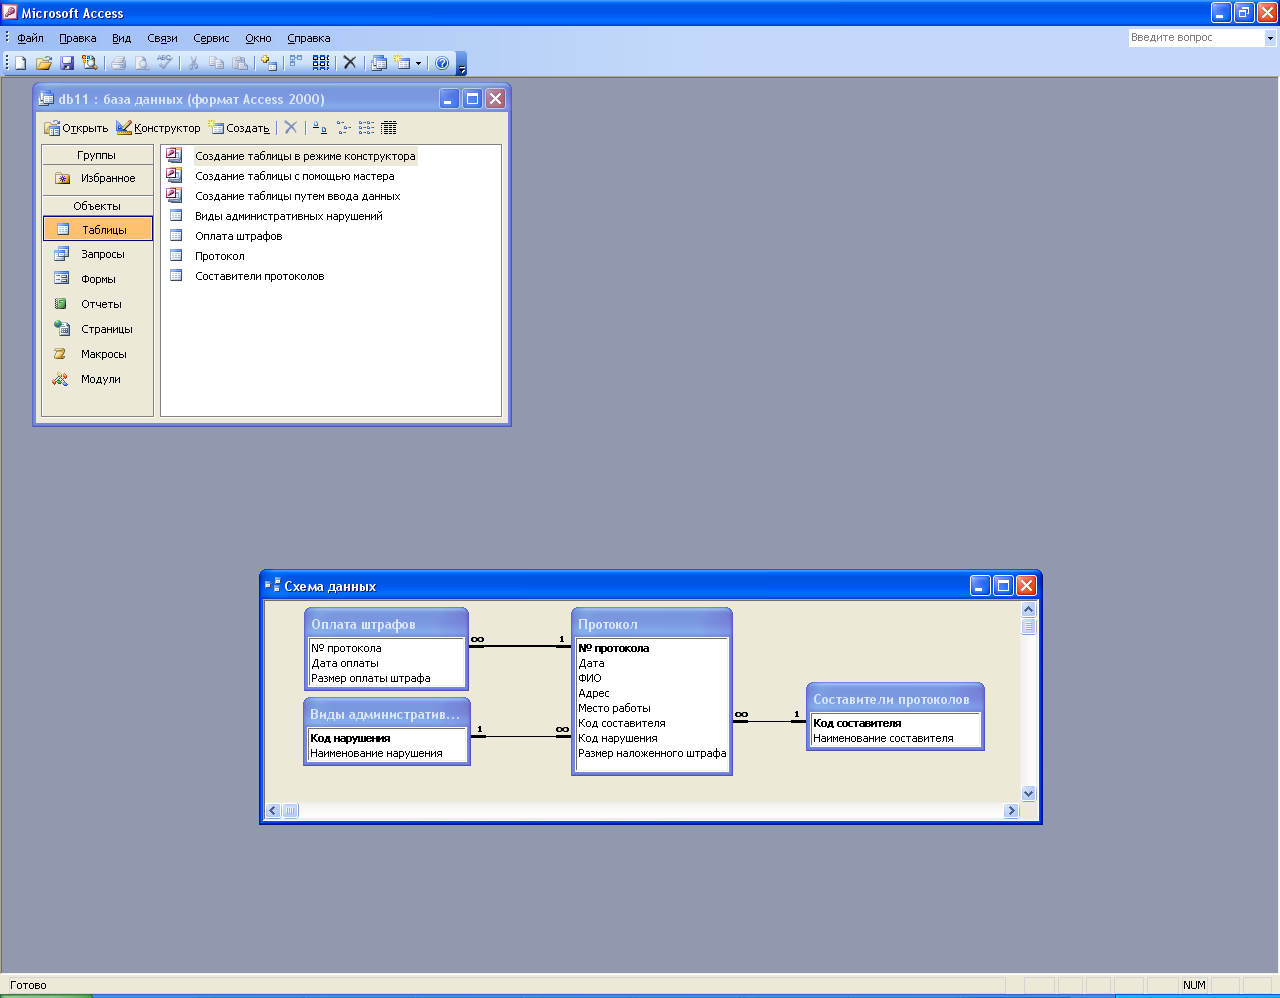Viewport: 1280px width, 998px height.
Task: Click the Группы header button
Action: point(97,155)
